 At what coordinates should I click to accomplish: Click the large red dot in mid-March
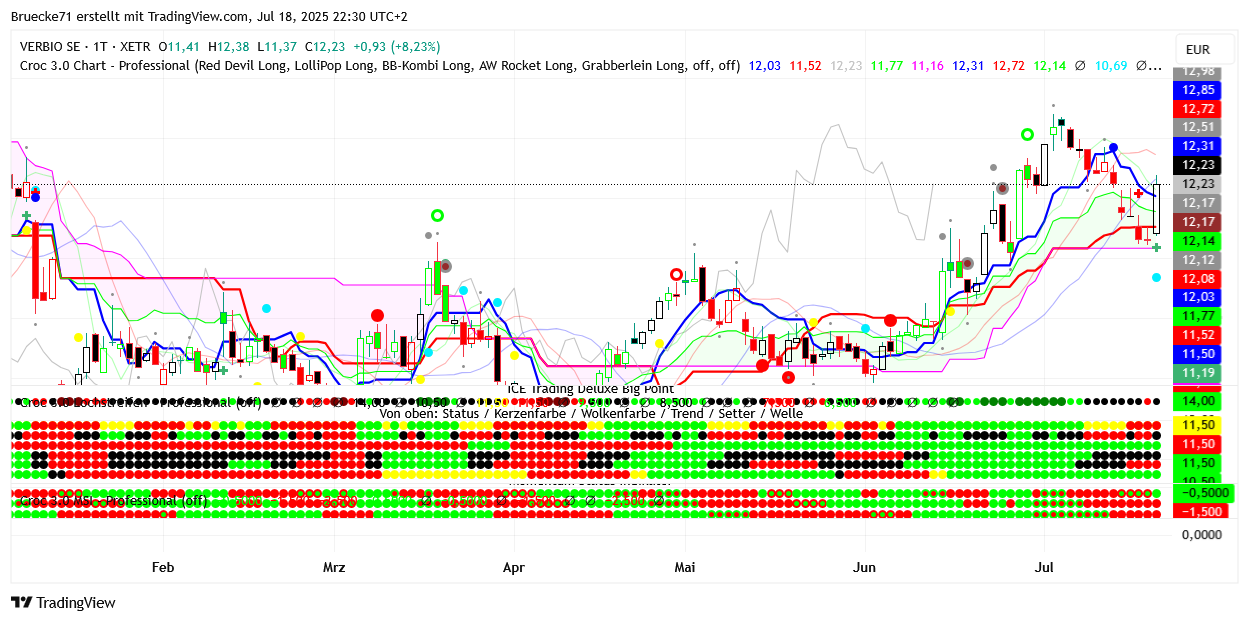[x=377, y=315]
